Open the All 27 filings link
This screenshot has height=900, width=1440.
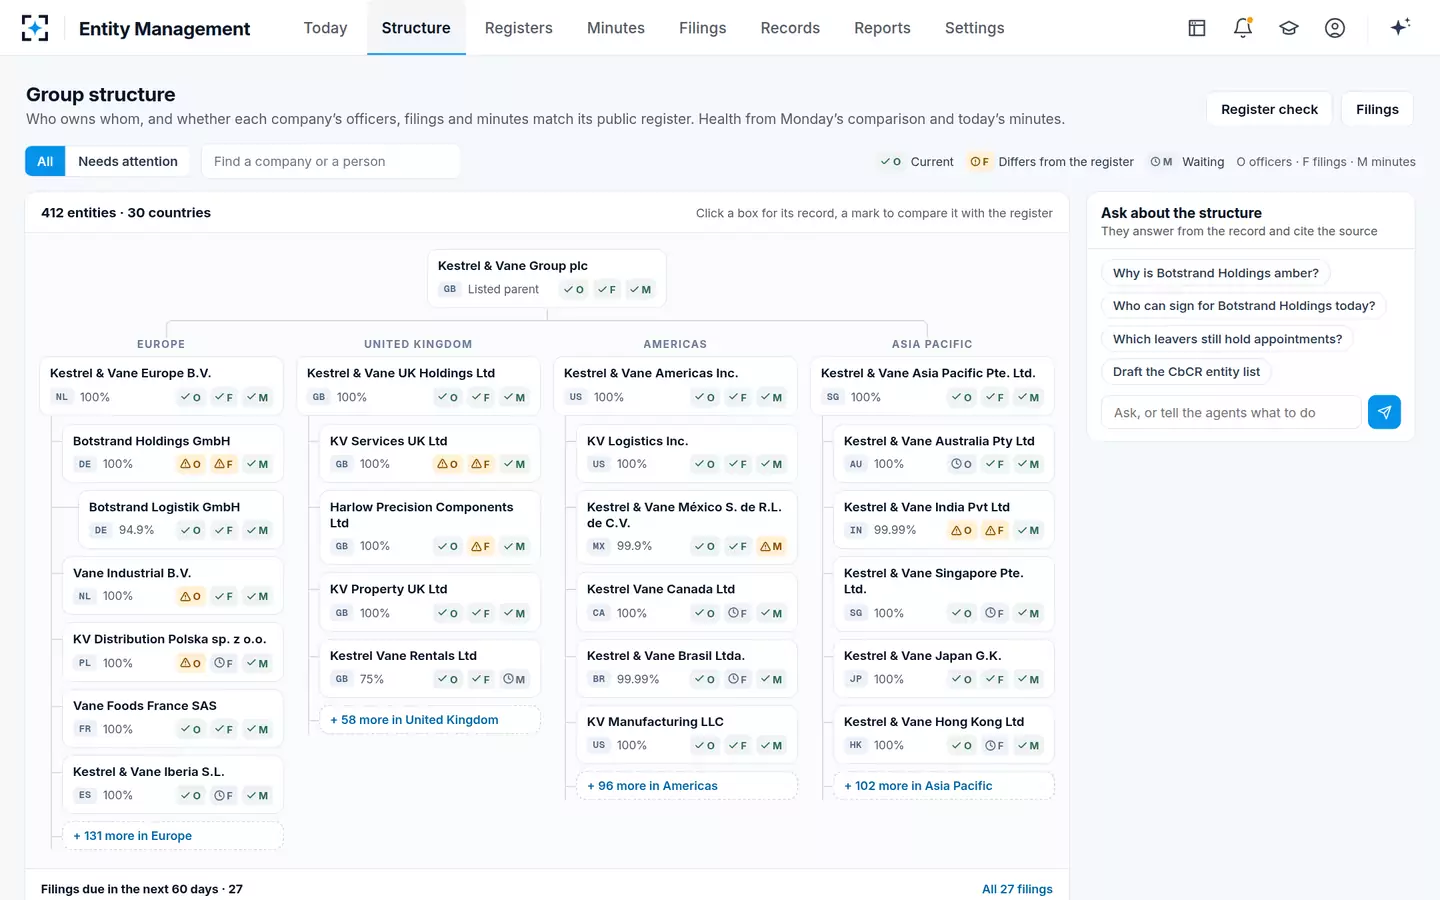(x=1017, y=889)
